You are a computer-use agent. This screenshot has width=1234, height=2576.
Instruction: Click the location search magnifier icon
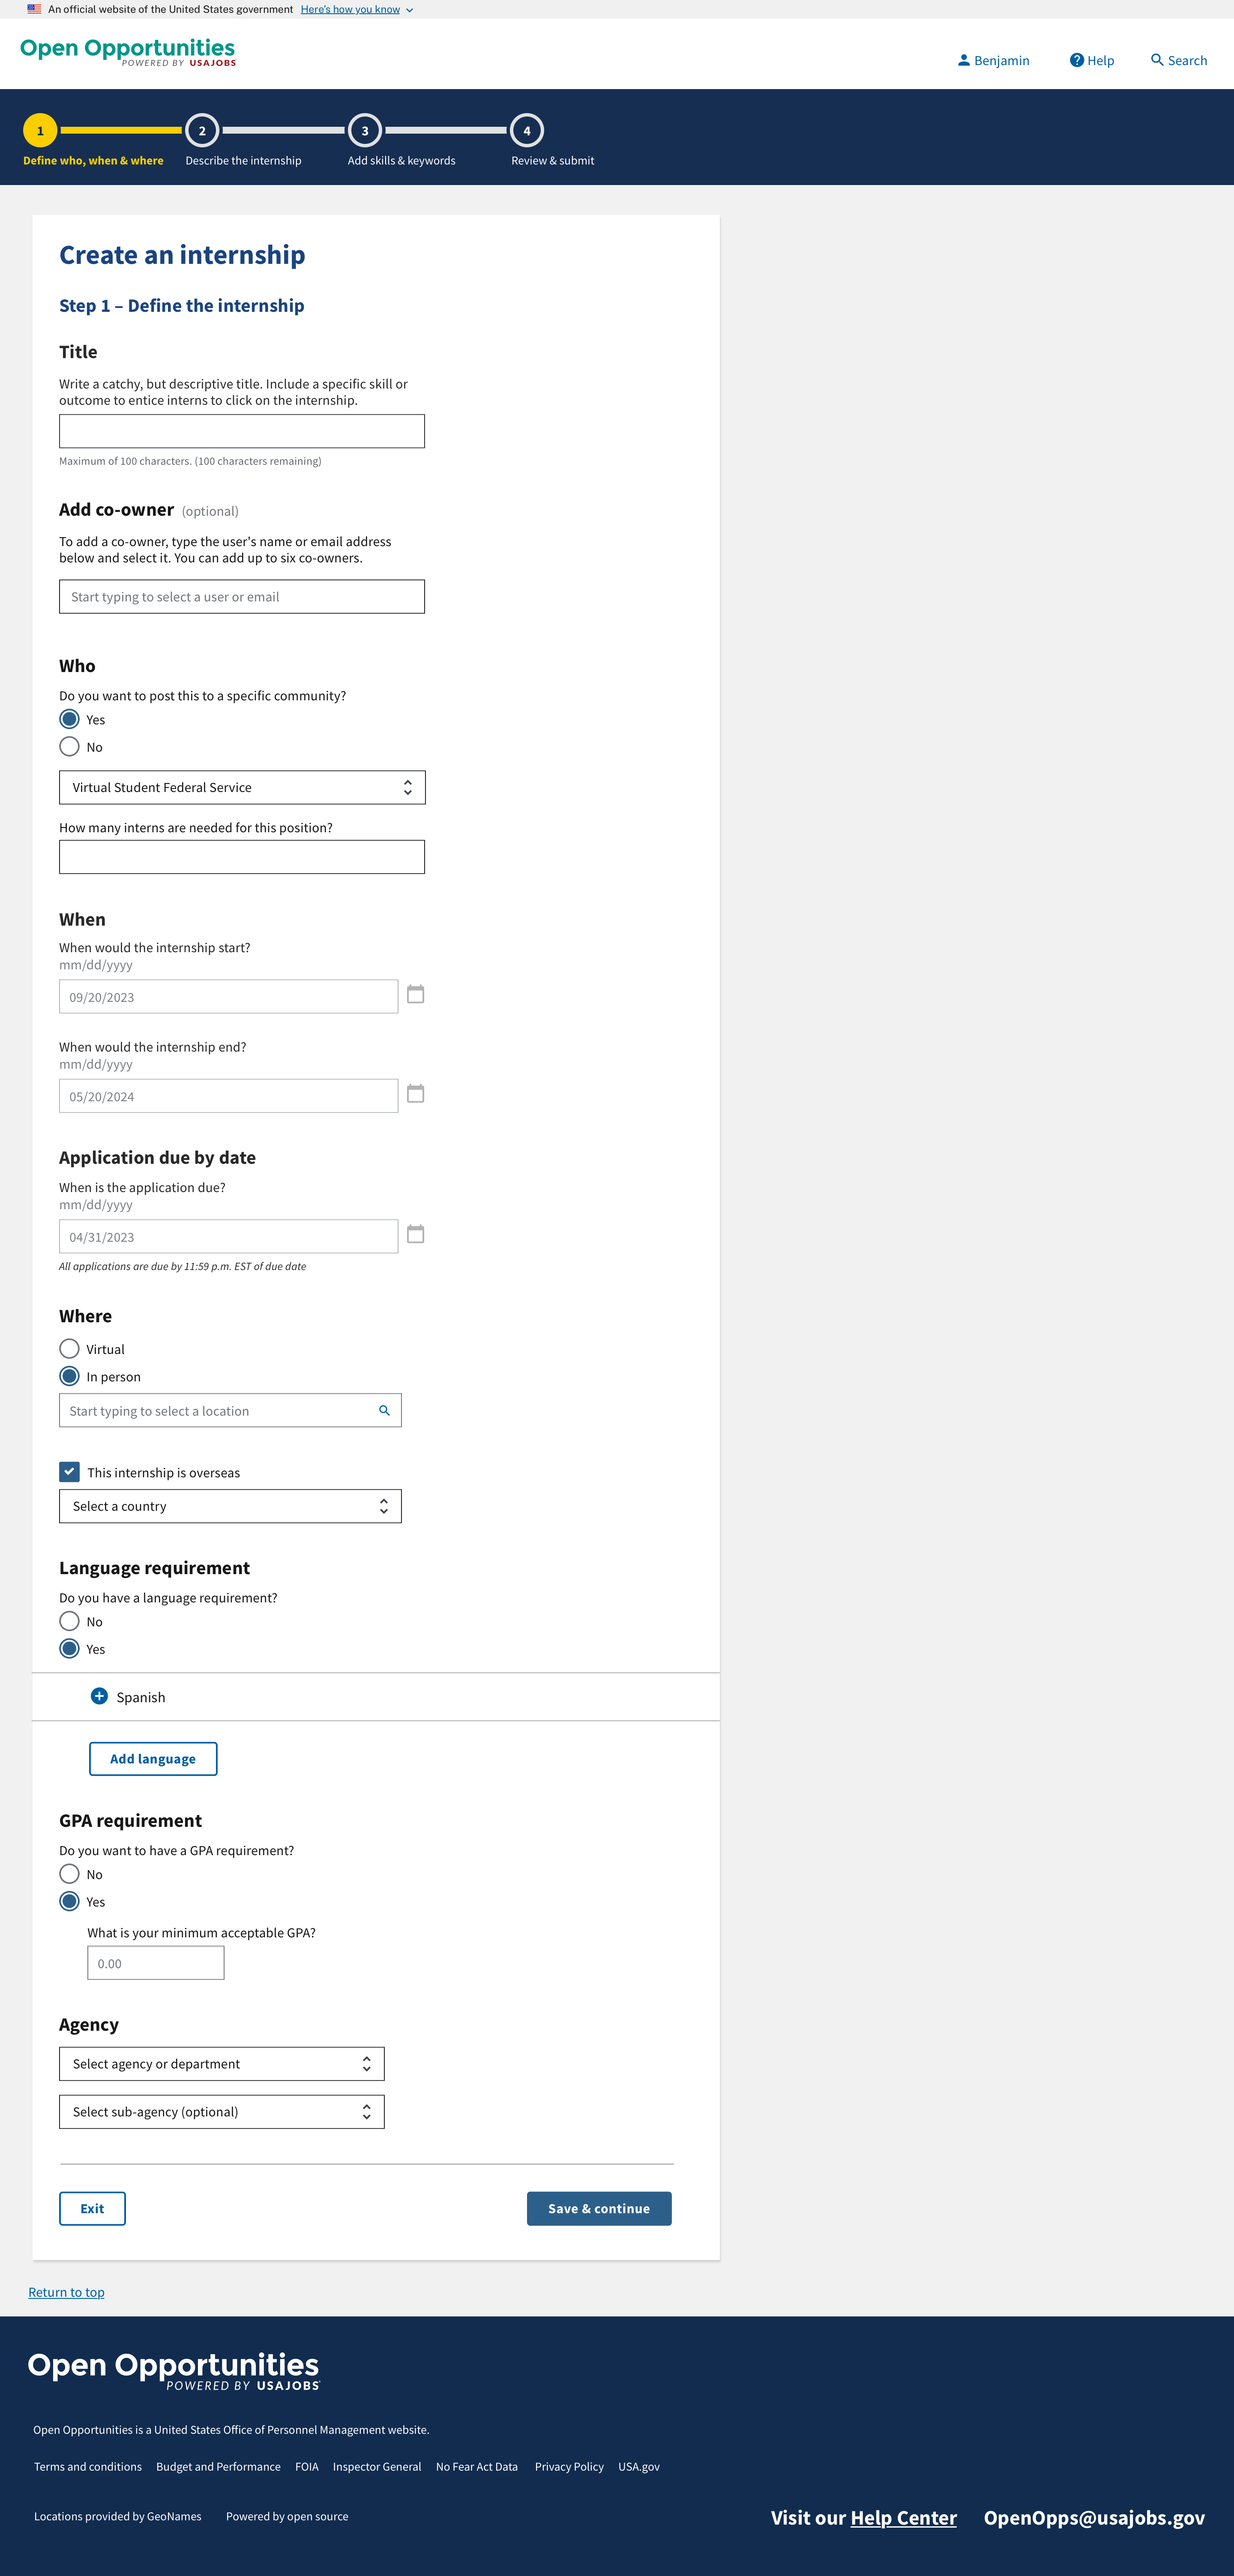(384, 1411)
